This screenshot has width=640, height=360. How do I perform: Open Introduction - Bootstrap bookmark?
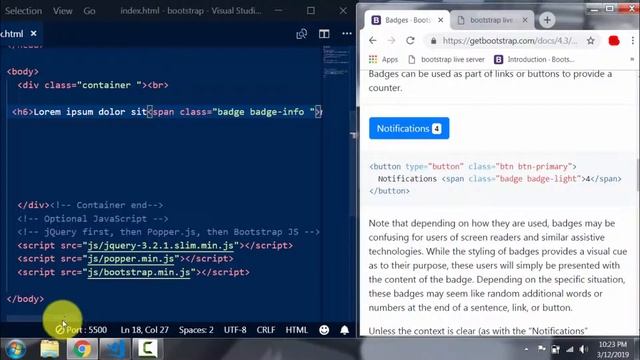[534, 60]
